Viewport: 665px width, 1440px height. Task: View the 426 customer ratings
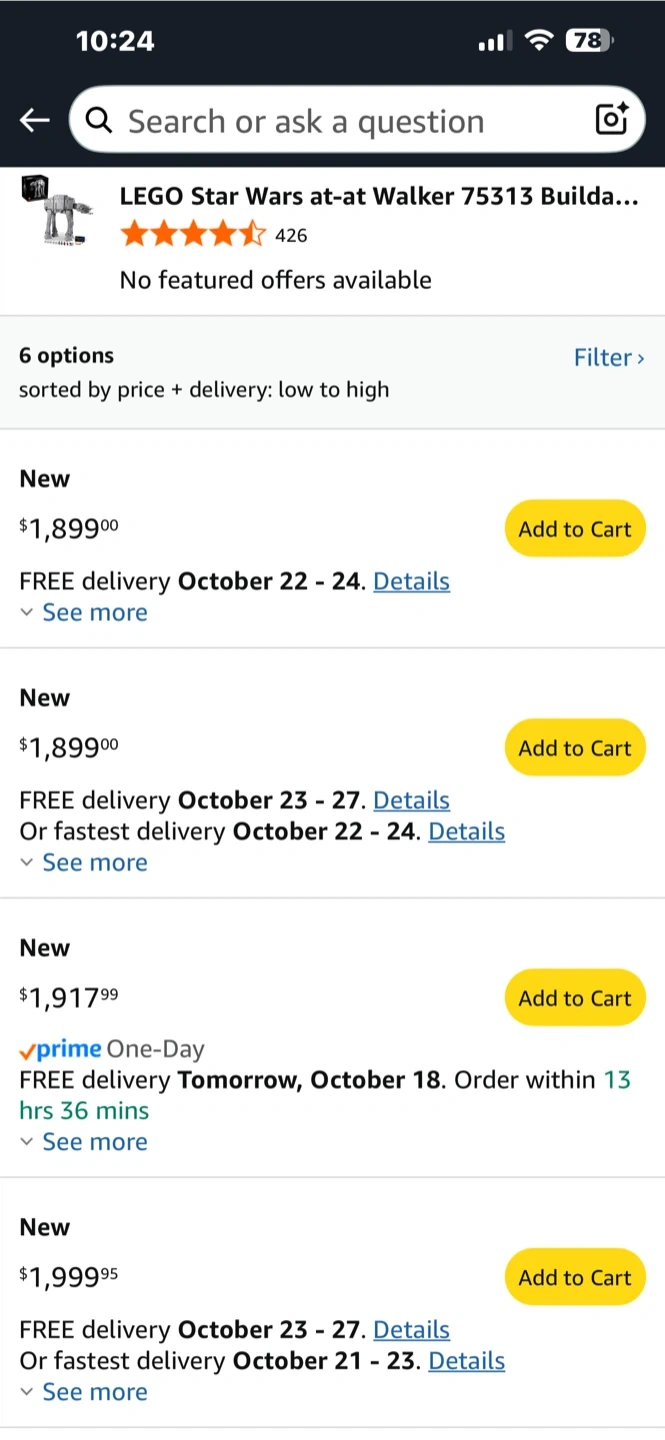click(x=291, y=235)
